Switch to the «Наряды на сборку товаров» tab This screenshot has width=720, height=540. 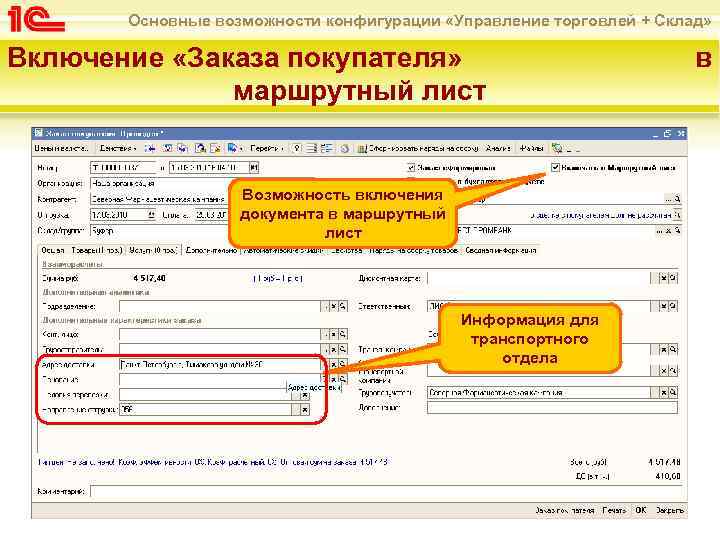click(414, 250)
